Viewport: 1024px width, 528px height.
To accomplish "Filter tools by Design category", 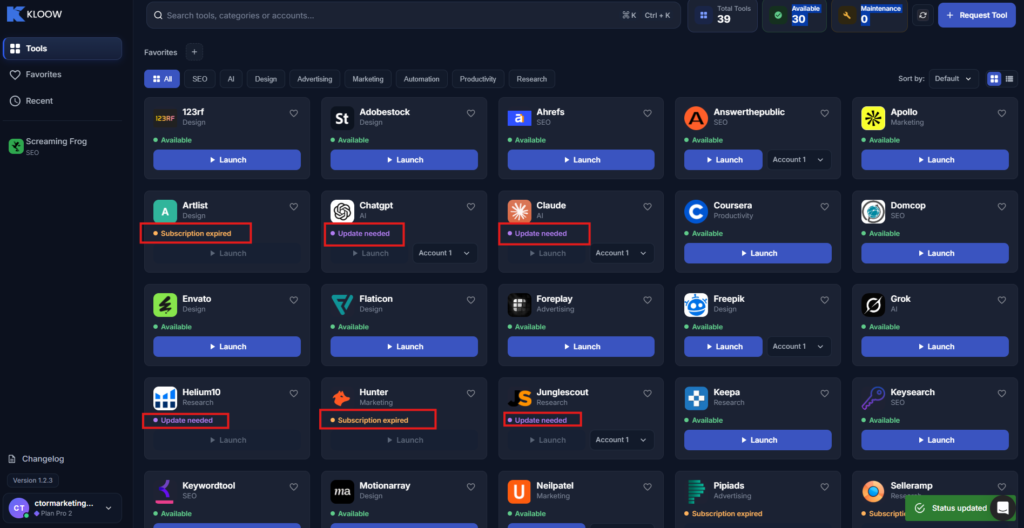I will click(x=266, y=79).
